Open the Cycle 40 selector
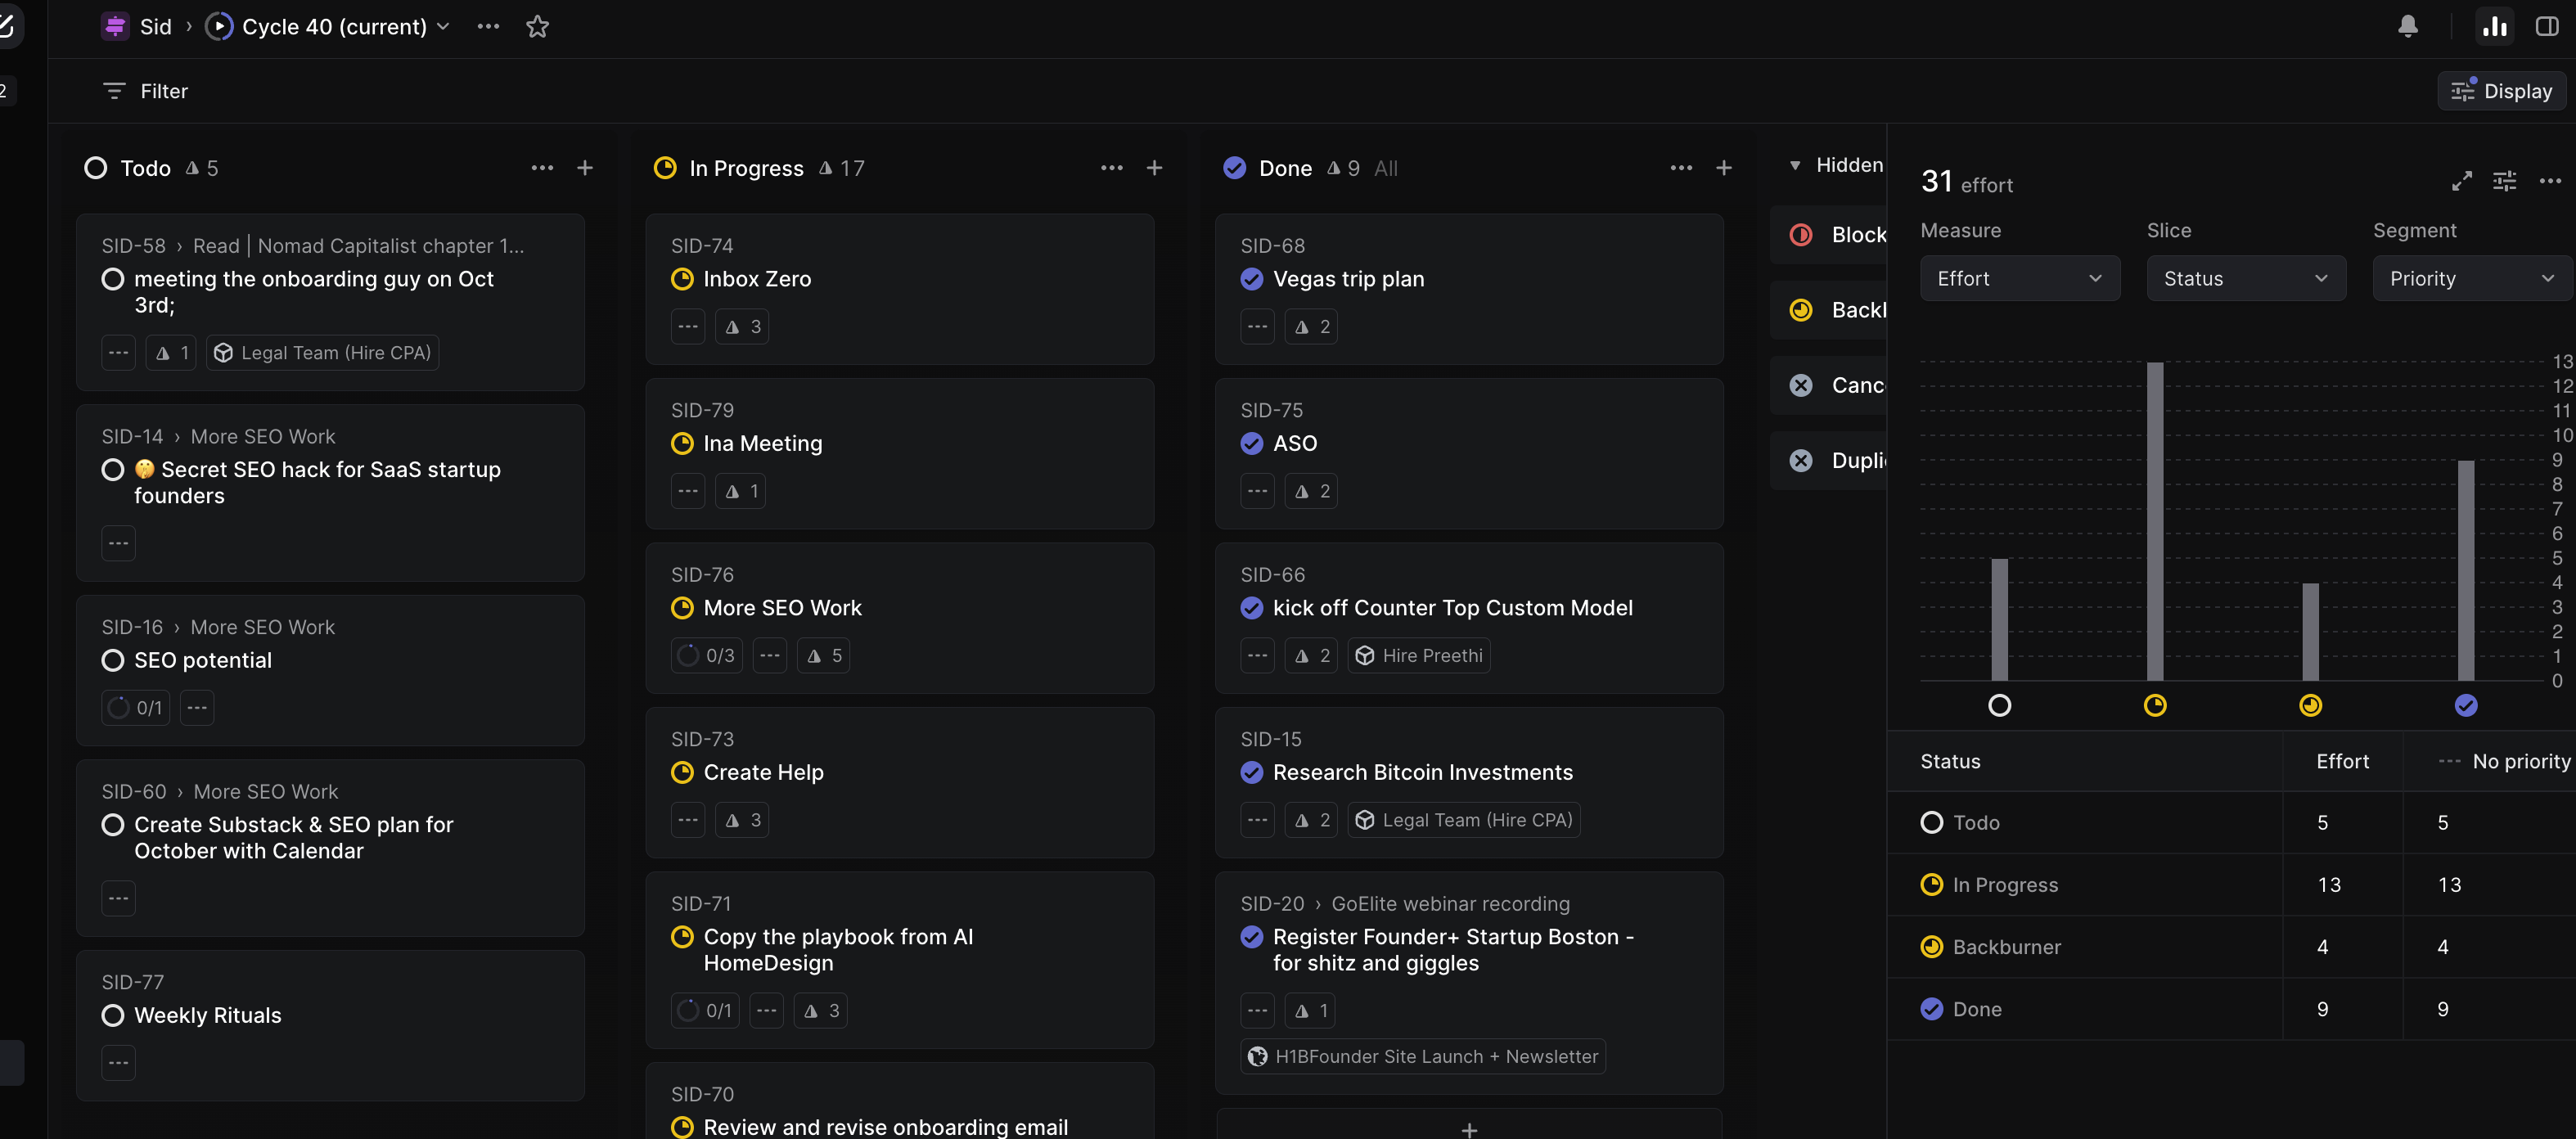The width and height of the screenshot is (2576, 1139). coord(334,27)
